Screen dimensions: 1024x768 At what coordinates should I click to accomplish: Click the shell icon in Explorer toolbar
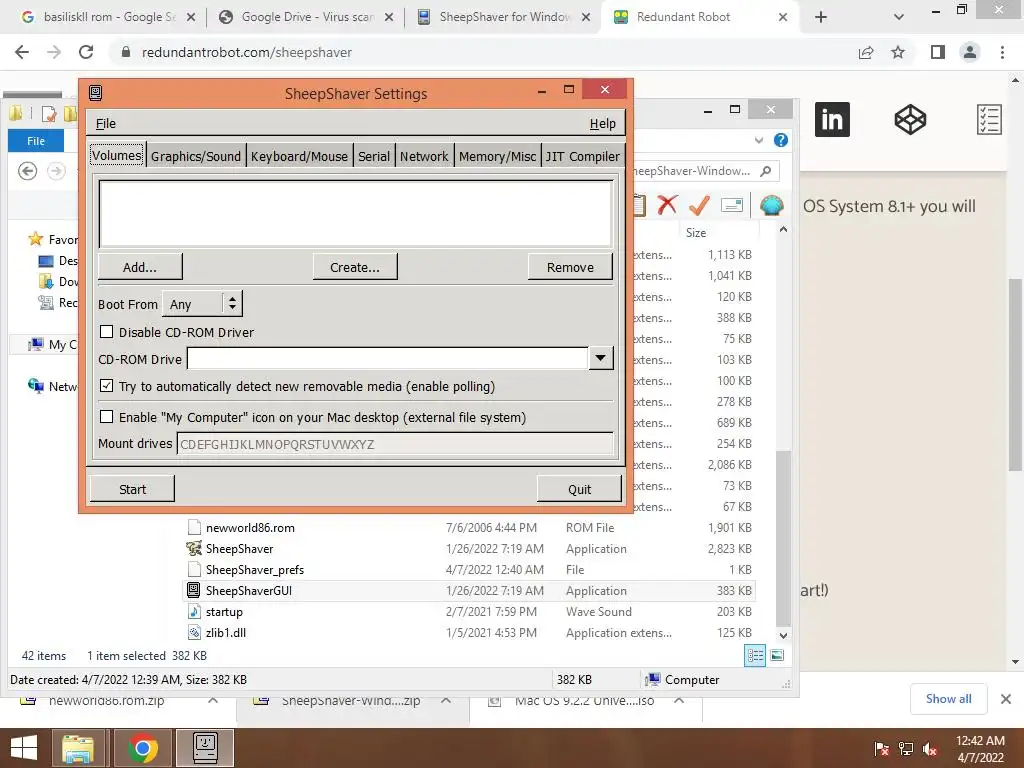point(771,205)
